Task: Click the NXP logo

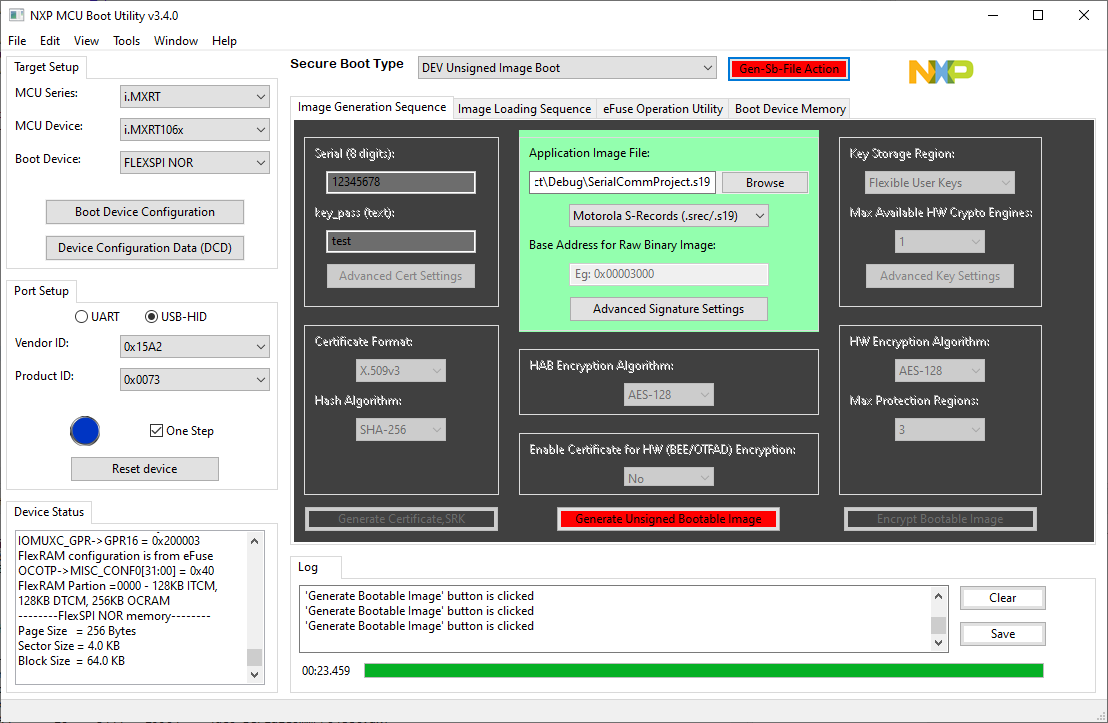Action: 940,71
